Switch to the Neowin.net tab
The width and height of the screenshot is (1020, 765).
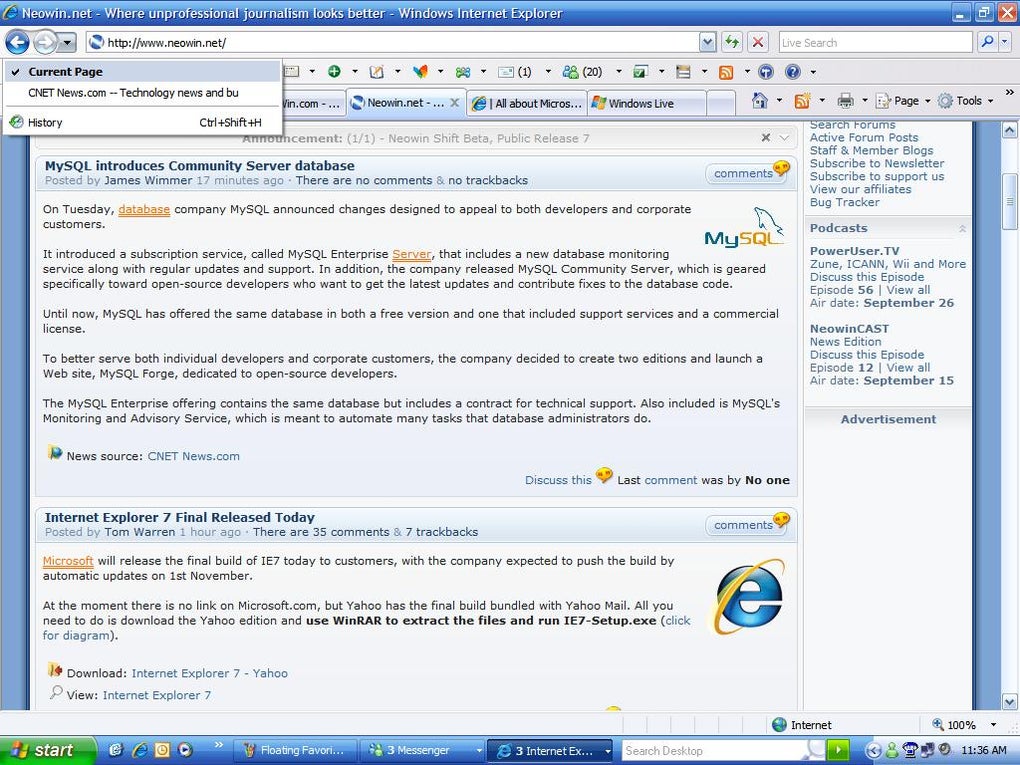[398, 103]
